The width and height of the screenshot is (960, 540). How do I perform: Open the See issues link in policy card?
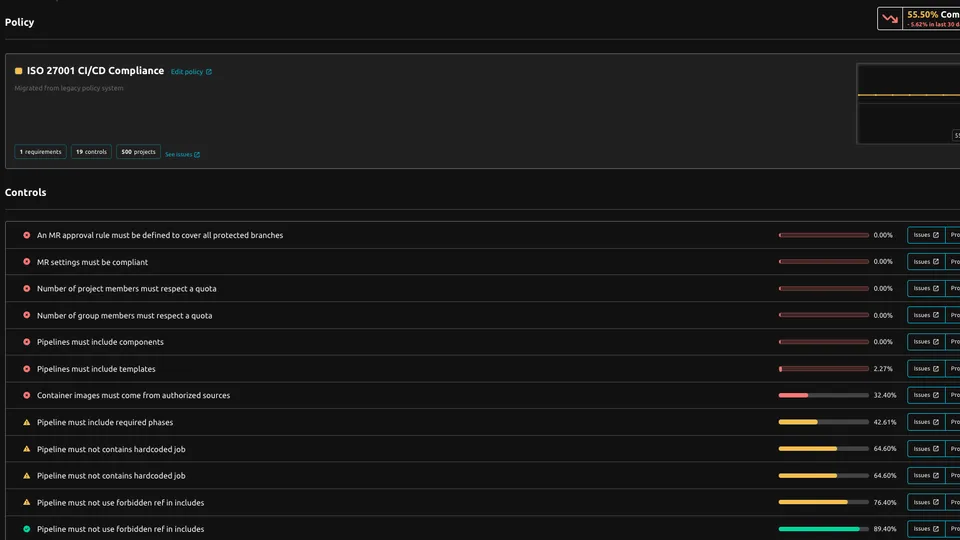[x=182, y=154]
